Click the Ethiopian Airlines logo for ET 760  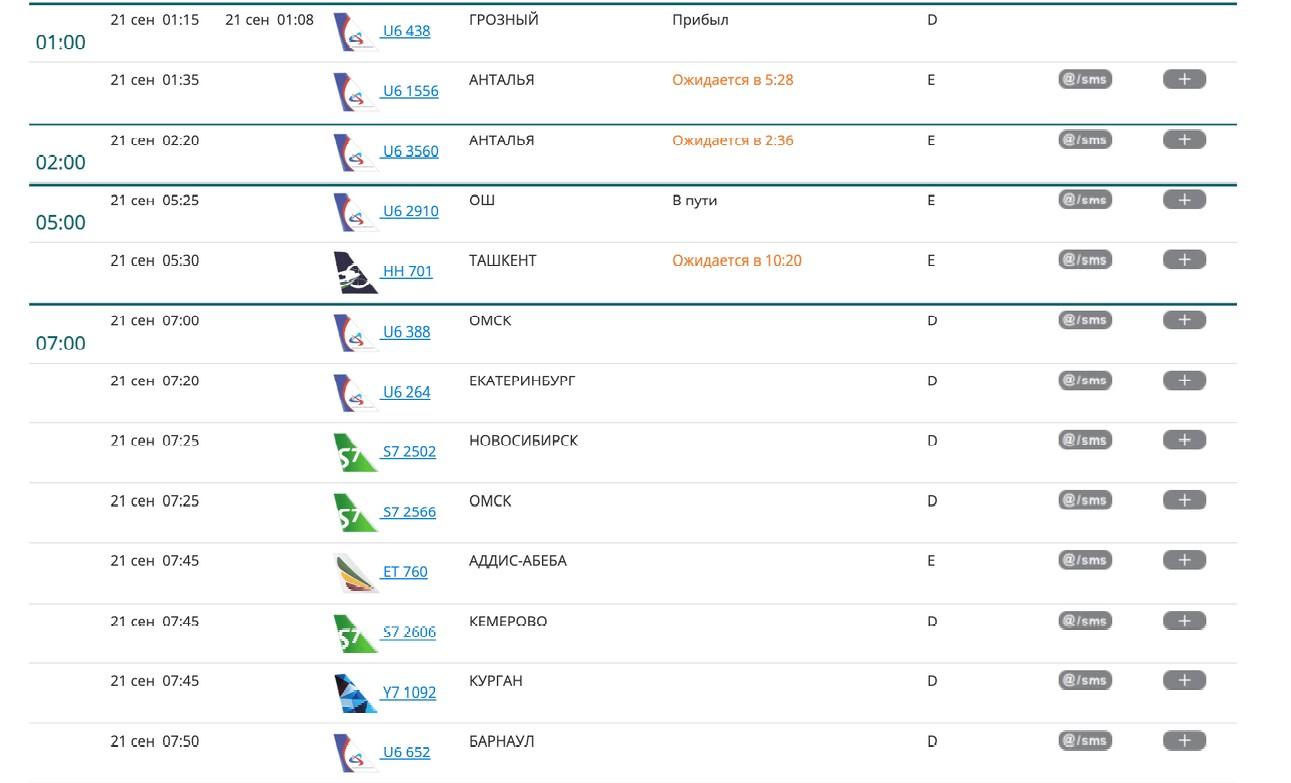click(355, 573)
